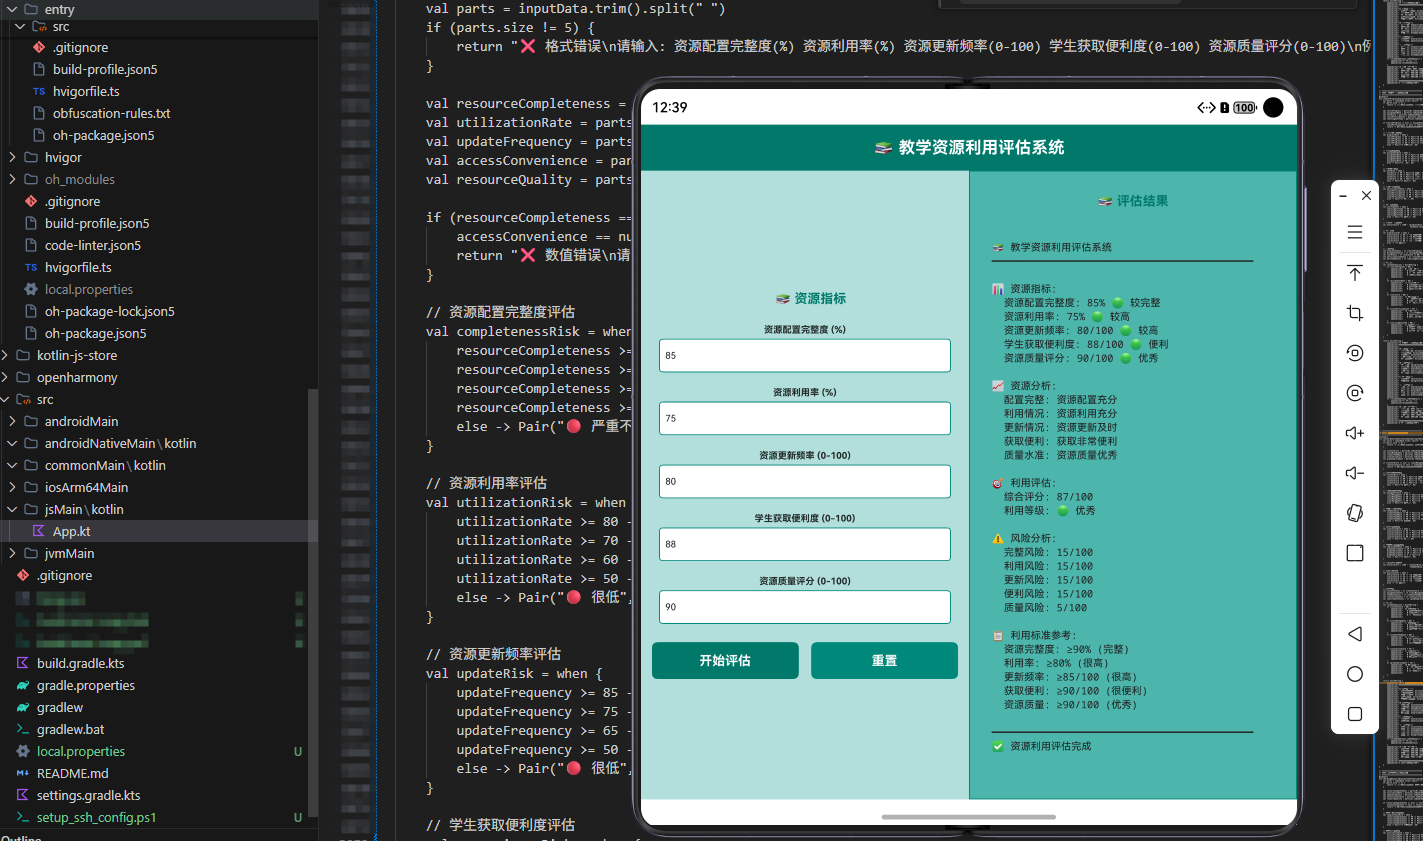Click the icon beside gradlew.bat
Viewport: 1423px width, 841px height.
pyautogui.click(x=22, y=729)
